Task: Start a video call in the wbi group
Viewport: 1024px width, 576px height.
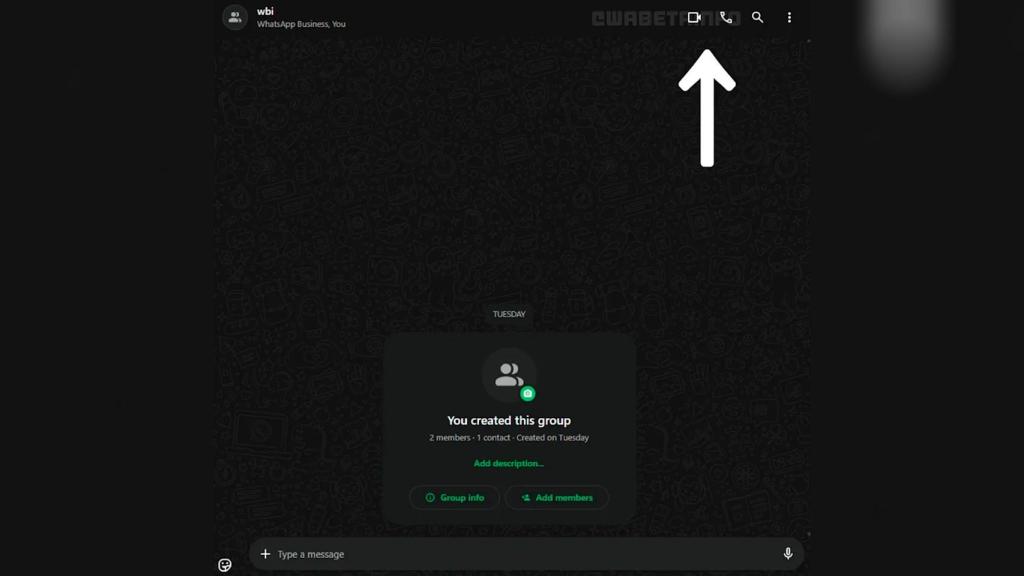Action: (x=694, y=18)
